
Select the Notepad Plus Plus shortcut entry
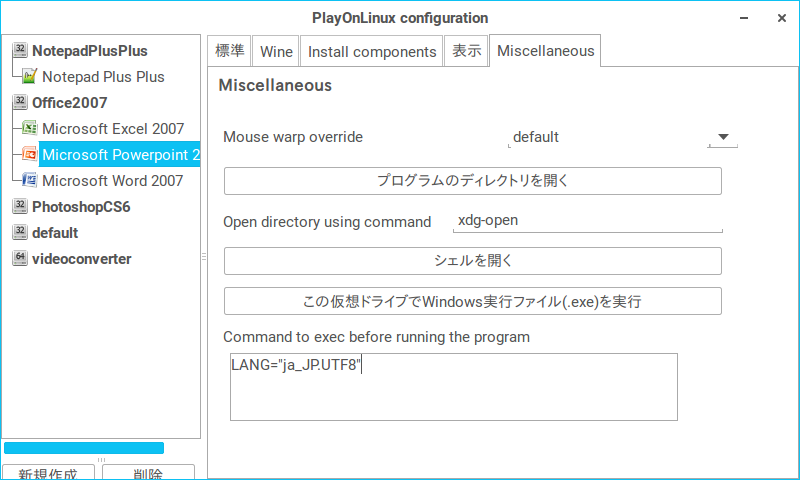coord(103,77)
